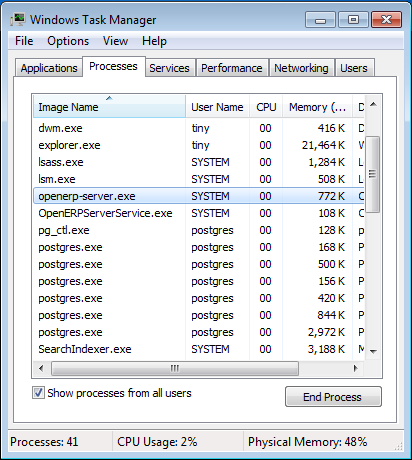
Task: Click the End Process button
Action: point(333,397)
